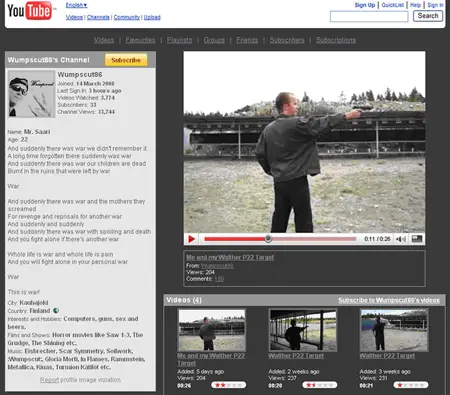450x395 pixels.
Task: Go to Channels in the top menu
Action: pyautogui.click(x=98, y=17)
